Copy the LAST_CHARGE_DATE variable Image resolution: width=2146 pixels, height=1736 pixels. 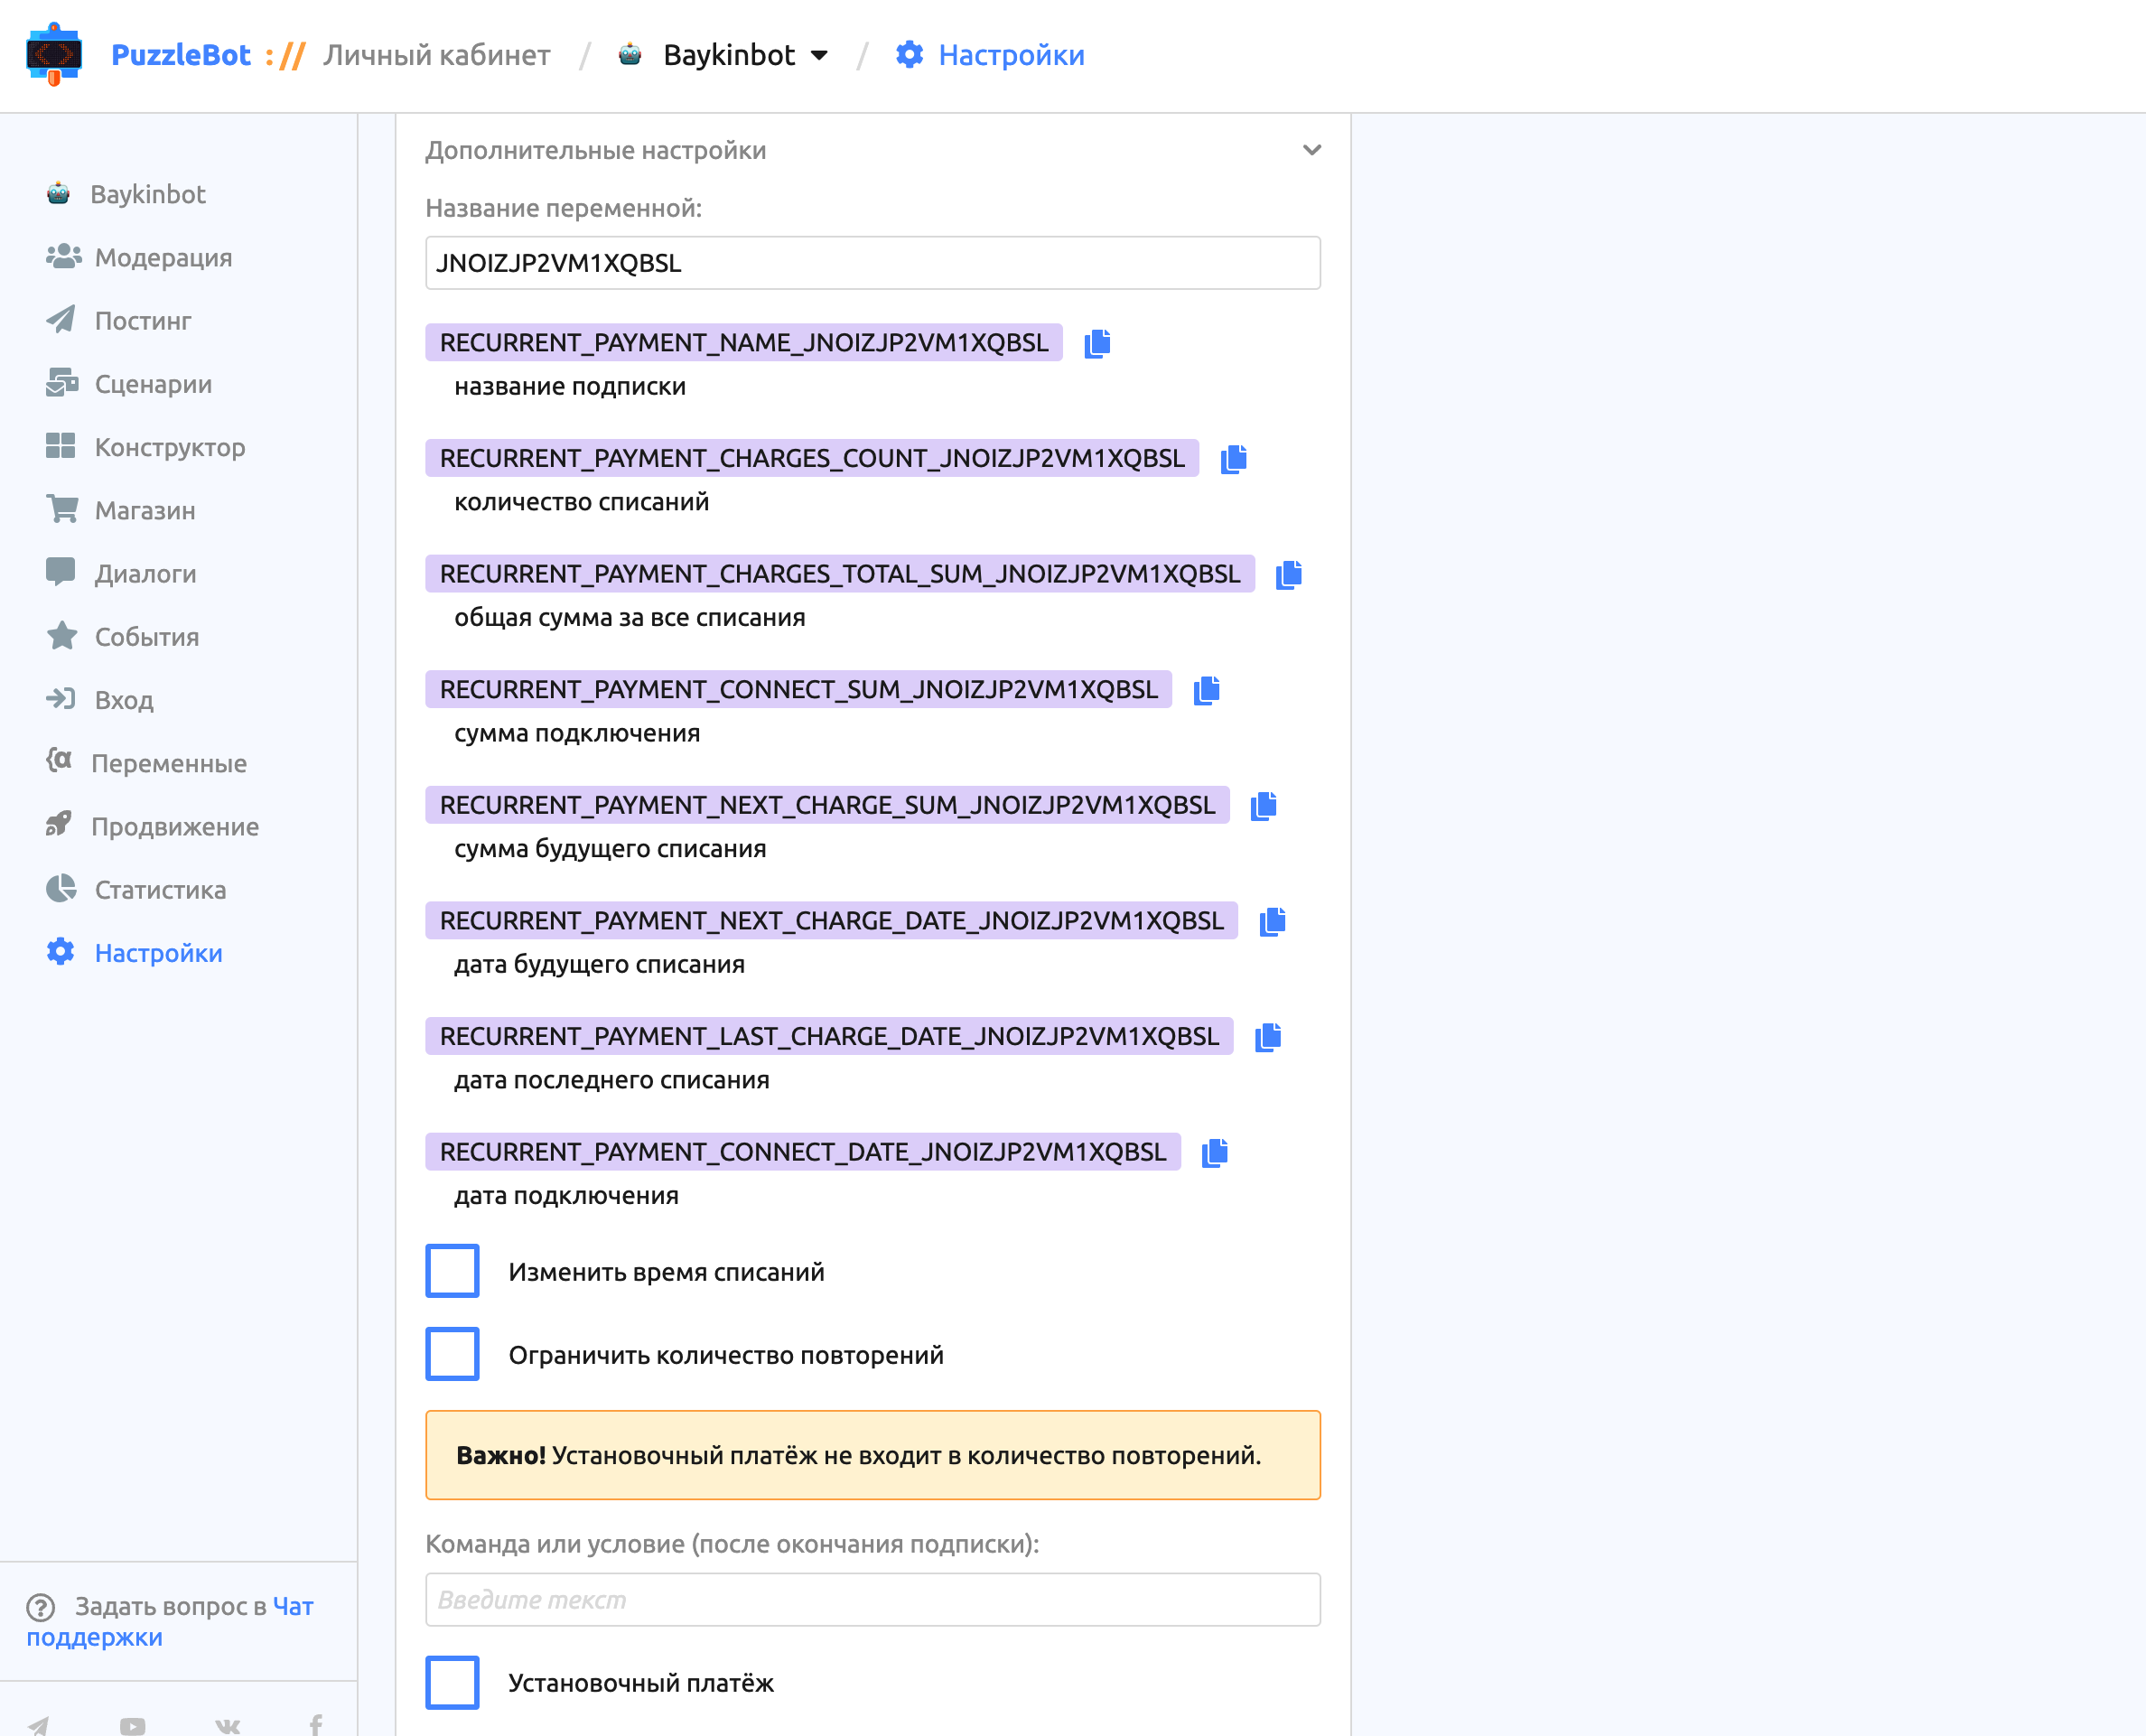pyautogui.click(x=1267, y=1037)
